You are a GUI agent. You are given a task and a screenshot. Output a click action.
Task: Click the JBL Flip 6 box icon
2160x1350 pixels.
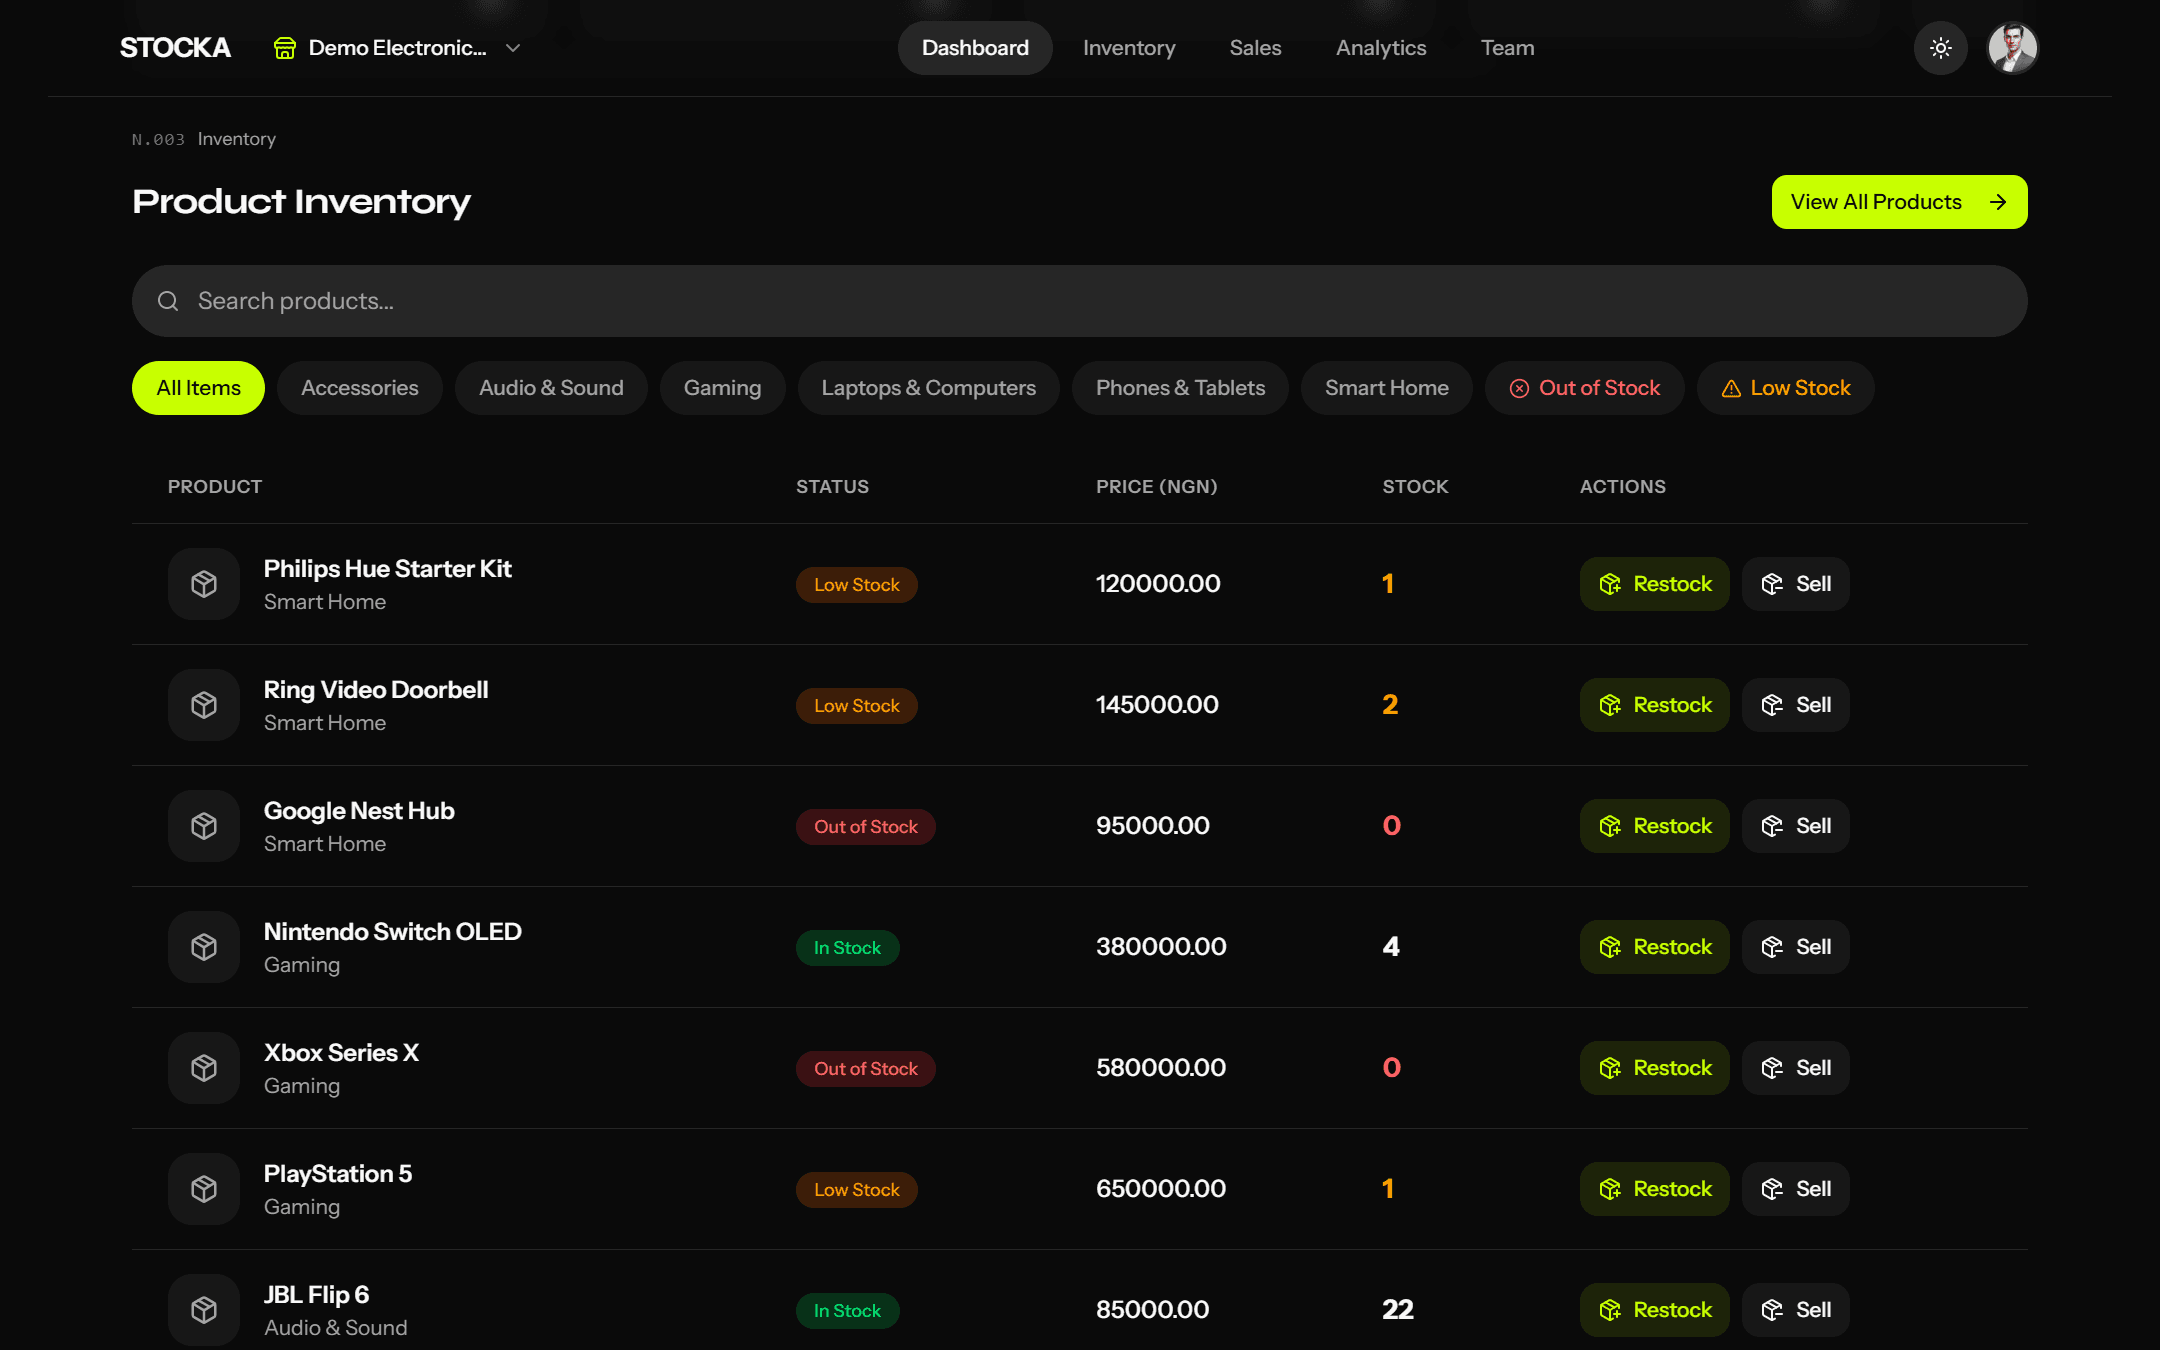click(204, 1310)
